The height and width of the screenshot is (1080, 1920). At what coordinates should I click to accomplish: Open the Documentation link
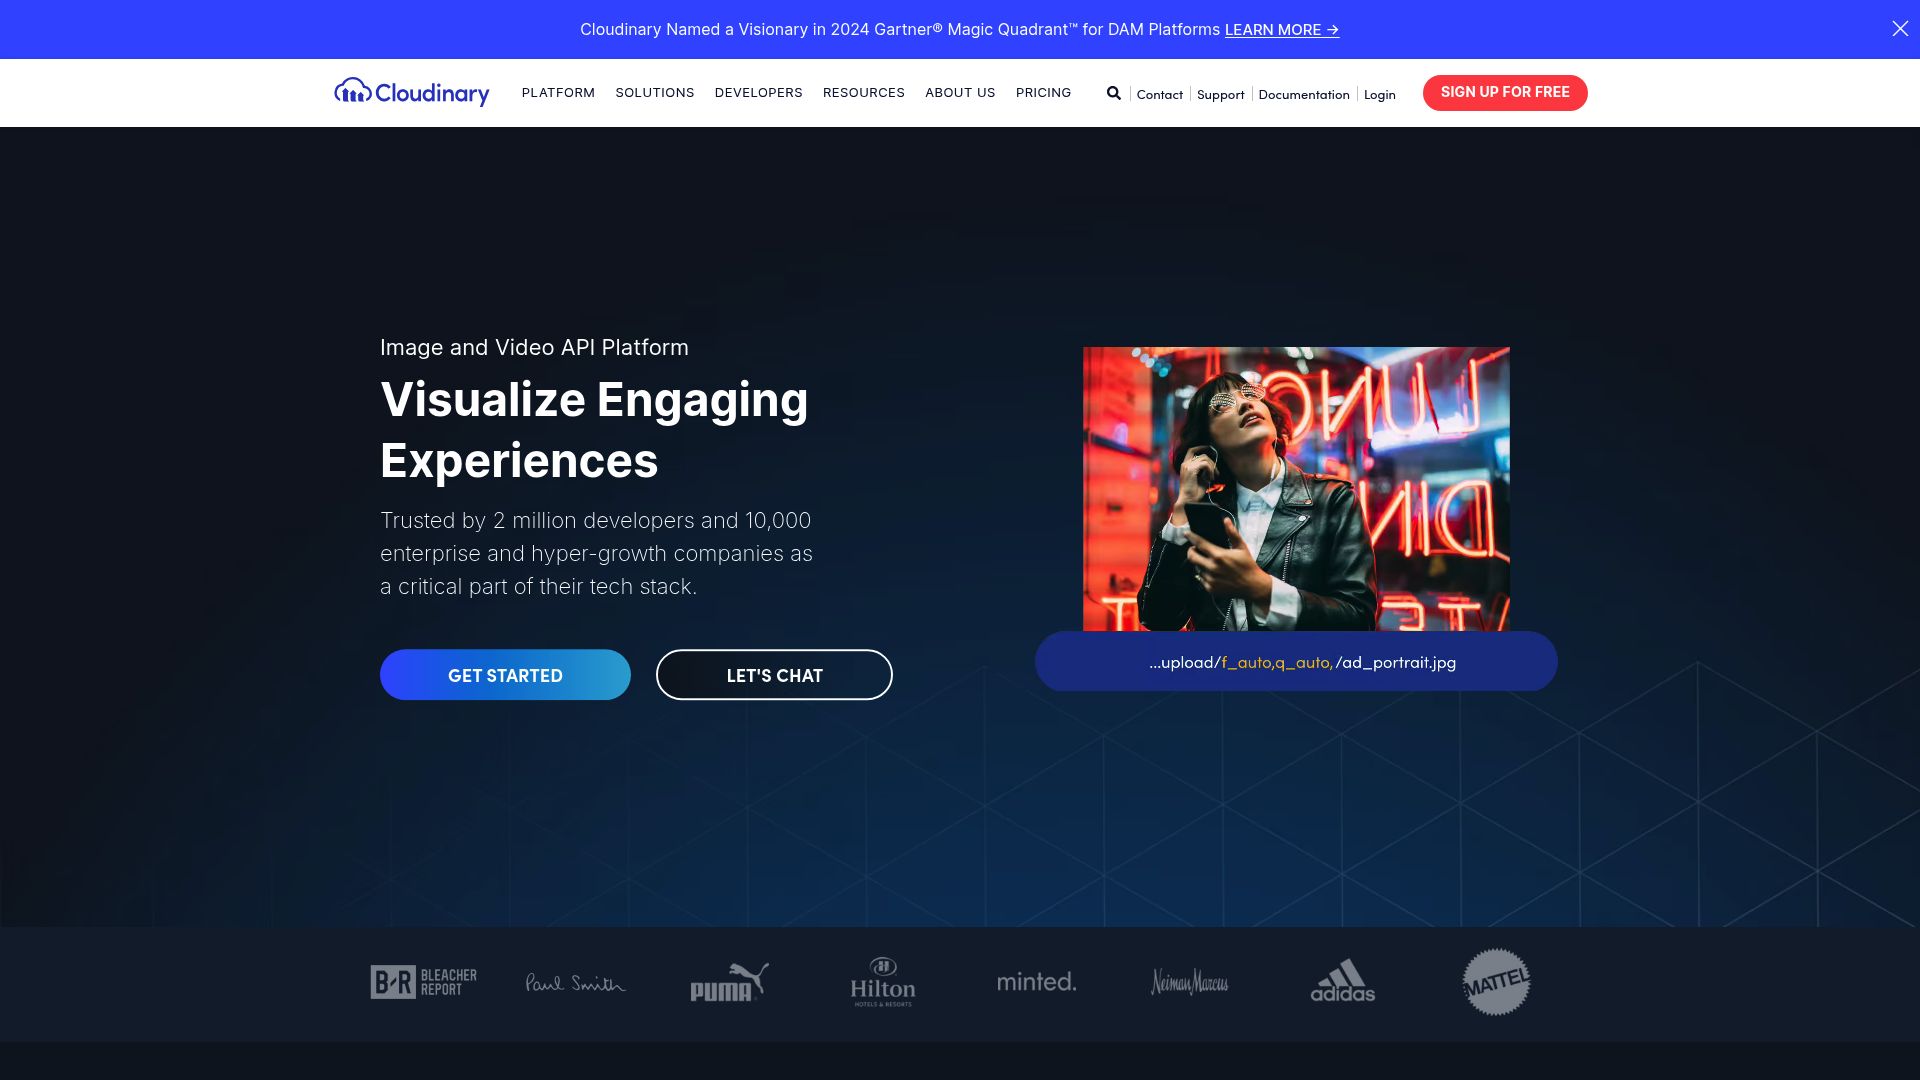pyautogui.click(x=1304, y=94)
